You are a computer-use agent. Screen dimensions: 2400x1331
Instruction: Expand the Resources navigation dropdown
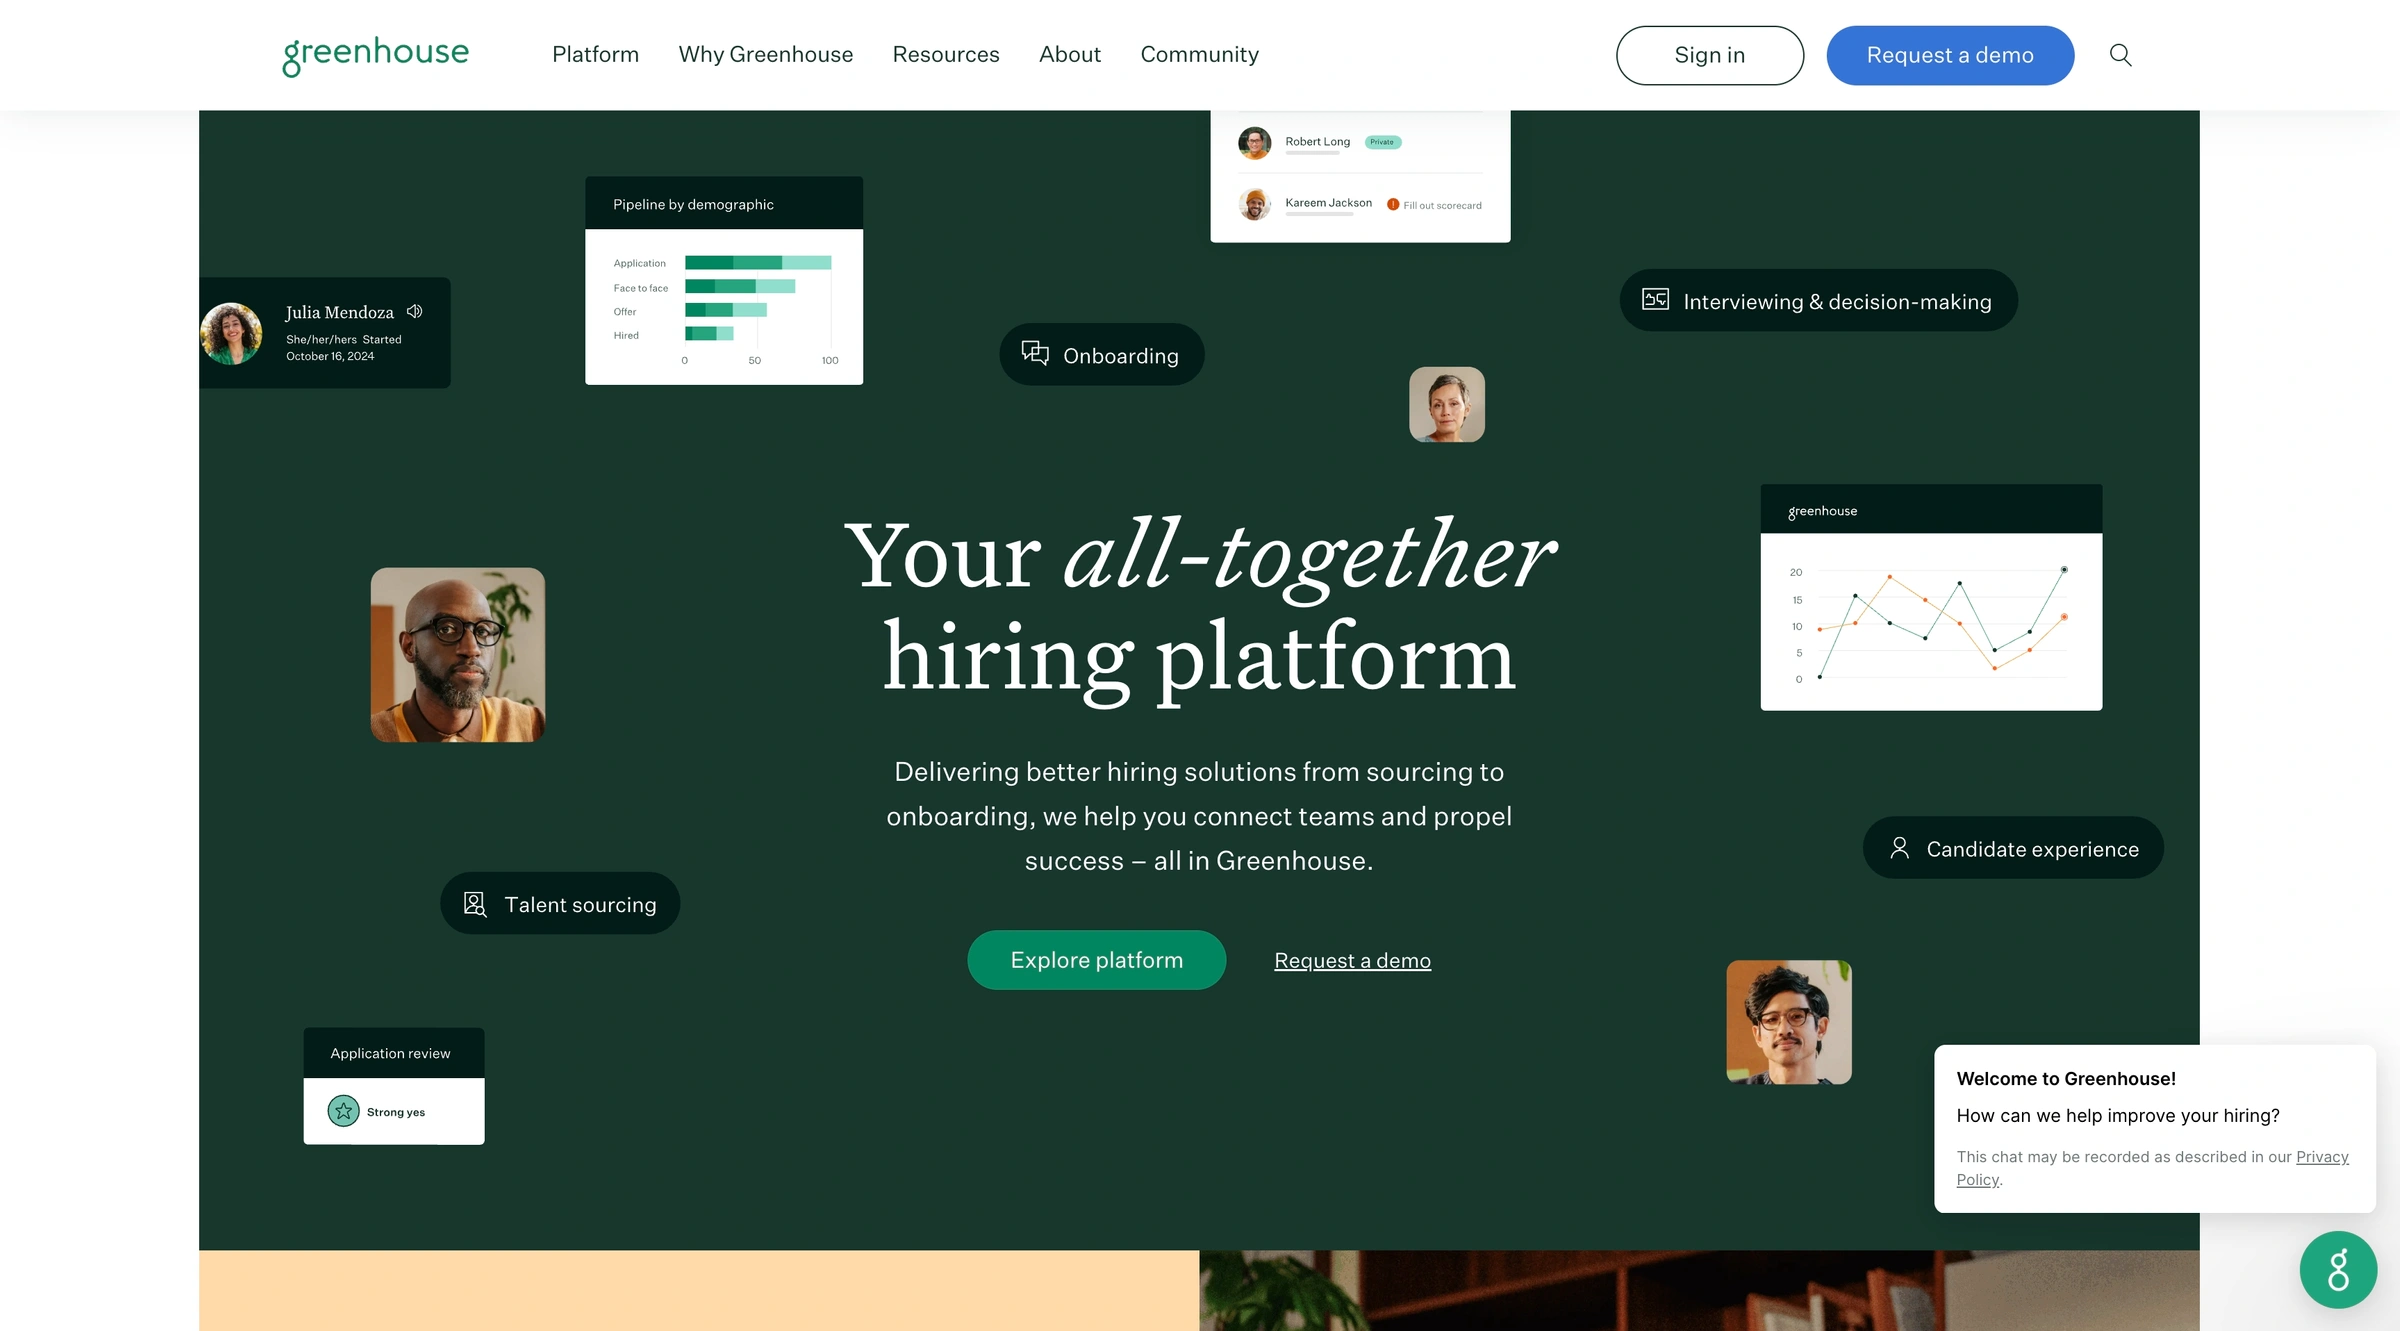click(x=945, y=54)
